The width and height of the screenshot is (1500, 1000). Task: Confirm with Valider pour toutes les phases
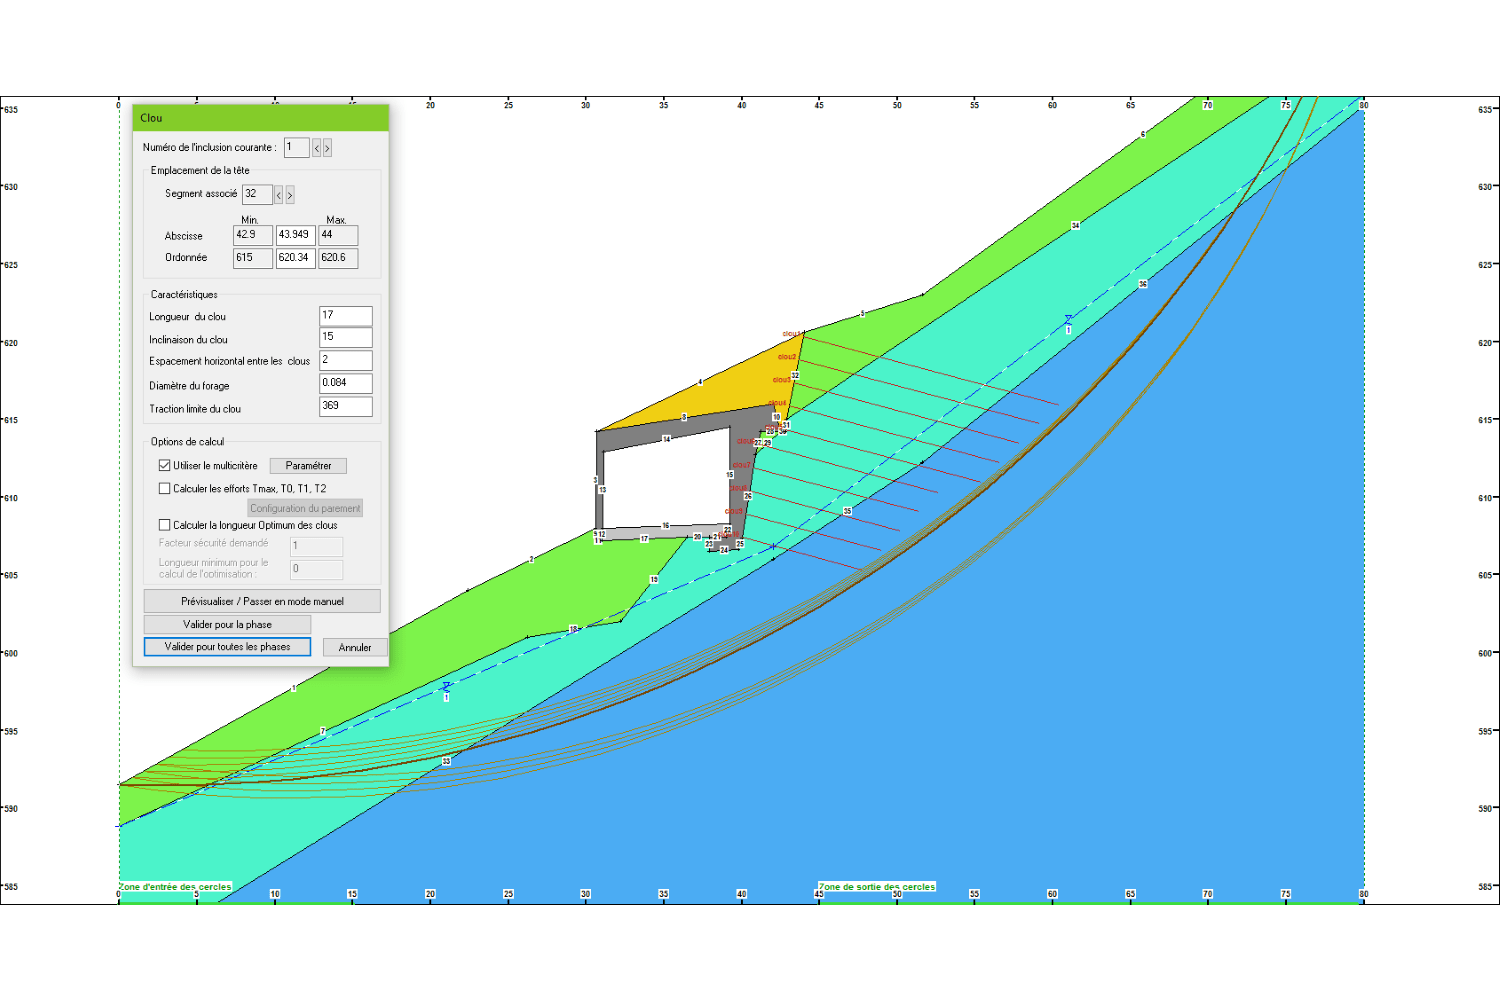[227, 647]
